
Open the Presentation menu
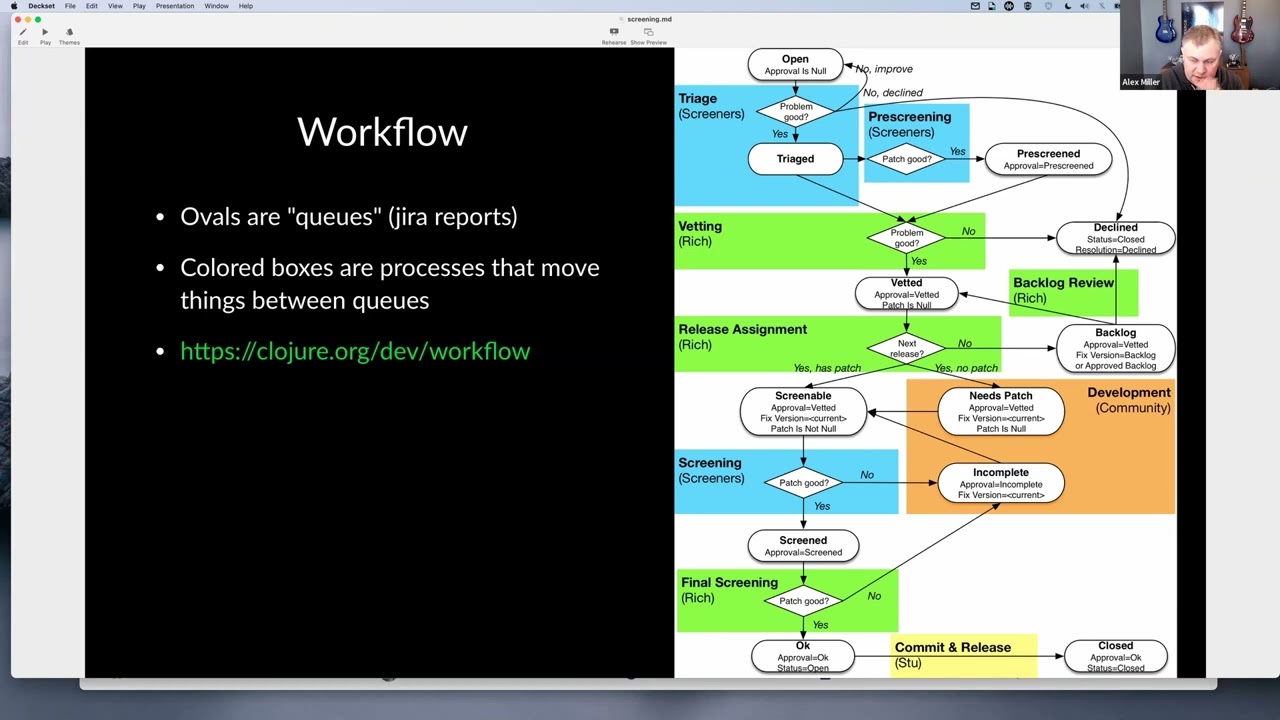[175, 6]
